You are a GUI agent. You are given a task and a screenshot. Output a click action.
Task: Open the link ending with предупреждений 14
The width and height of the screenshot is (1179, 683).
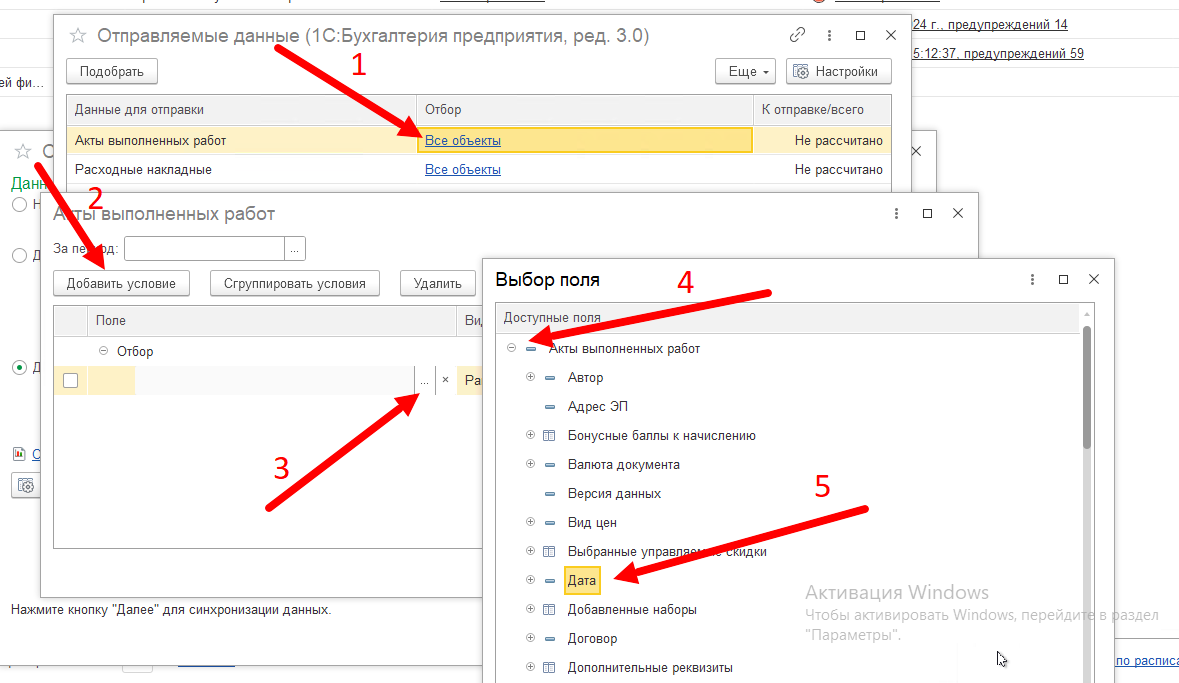coord(990,25)
